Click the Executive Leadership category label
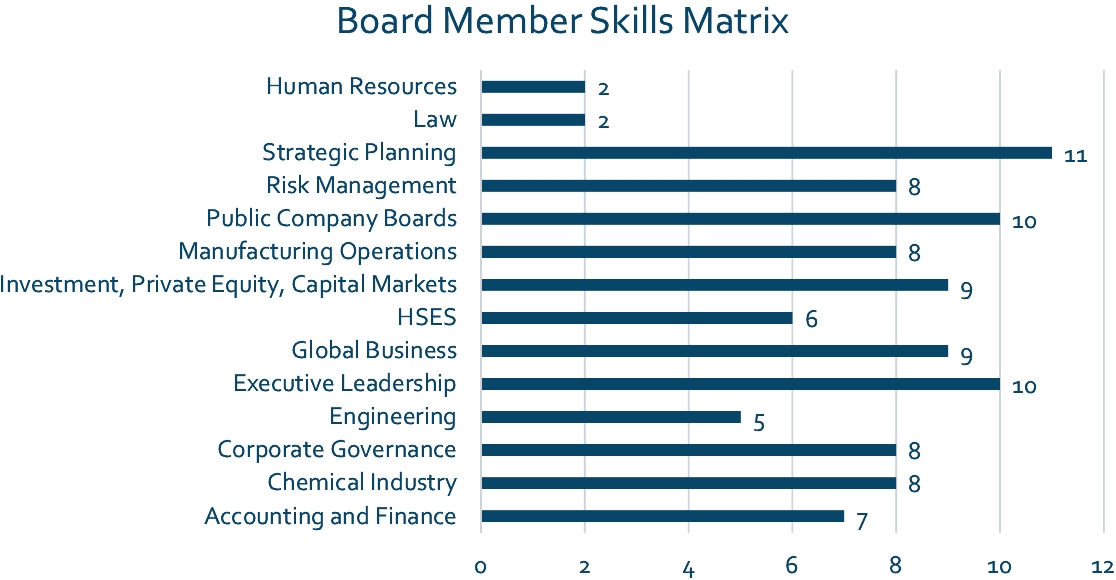This screenshot has height=580, width=1116. click(344, 384)
